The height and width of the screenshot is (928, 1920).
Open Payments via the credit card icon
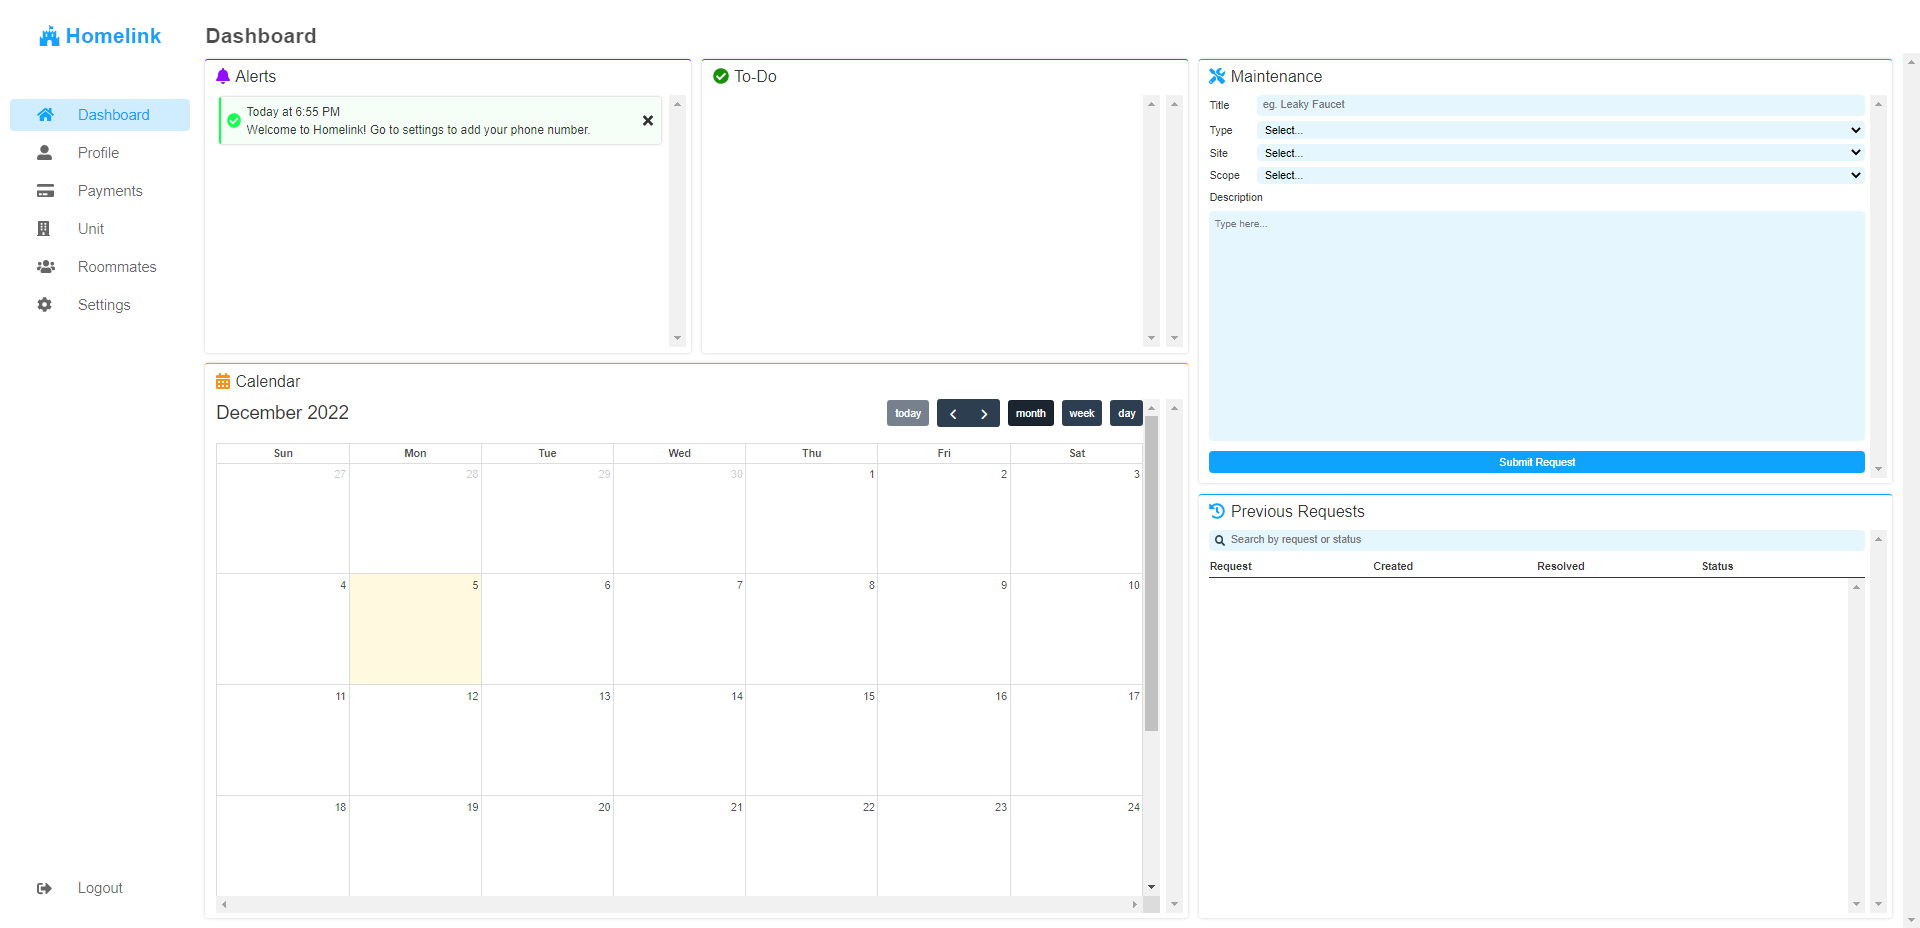(x=45, y=191)
